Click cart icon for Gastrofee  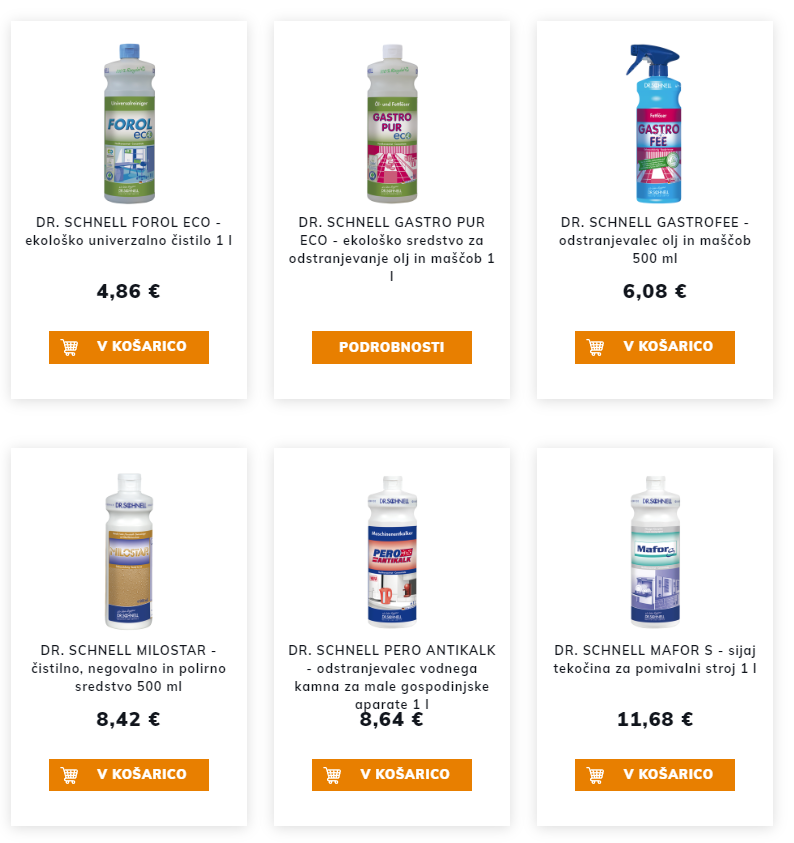click(596, 347)
